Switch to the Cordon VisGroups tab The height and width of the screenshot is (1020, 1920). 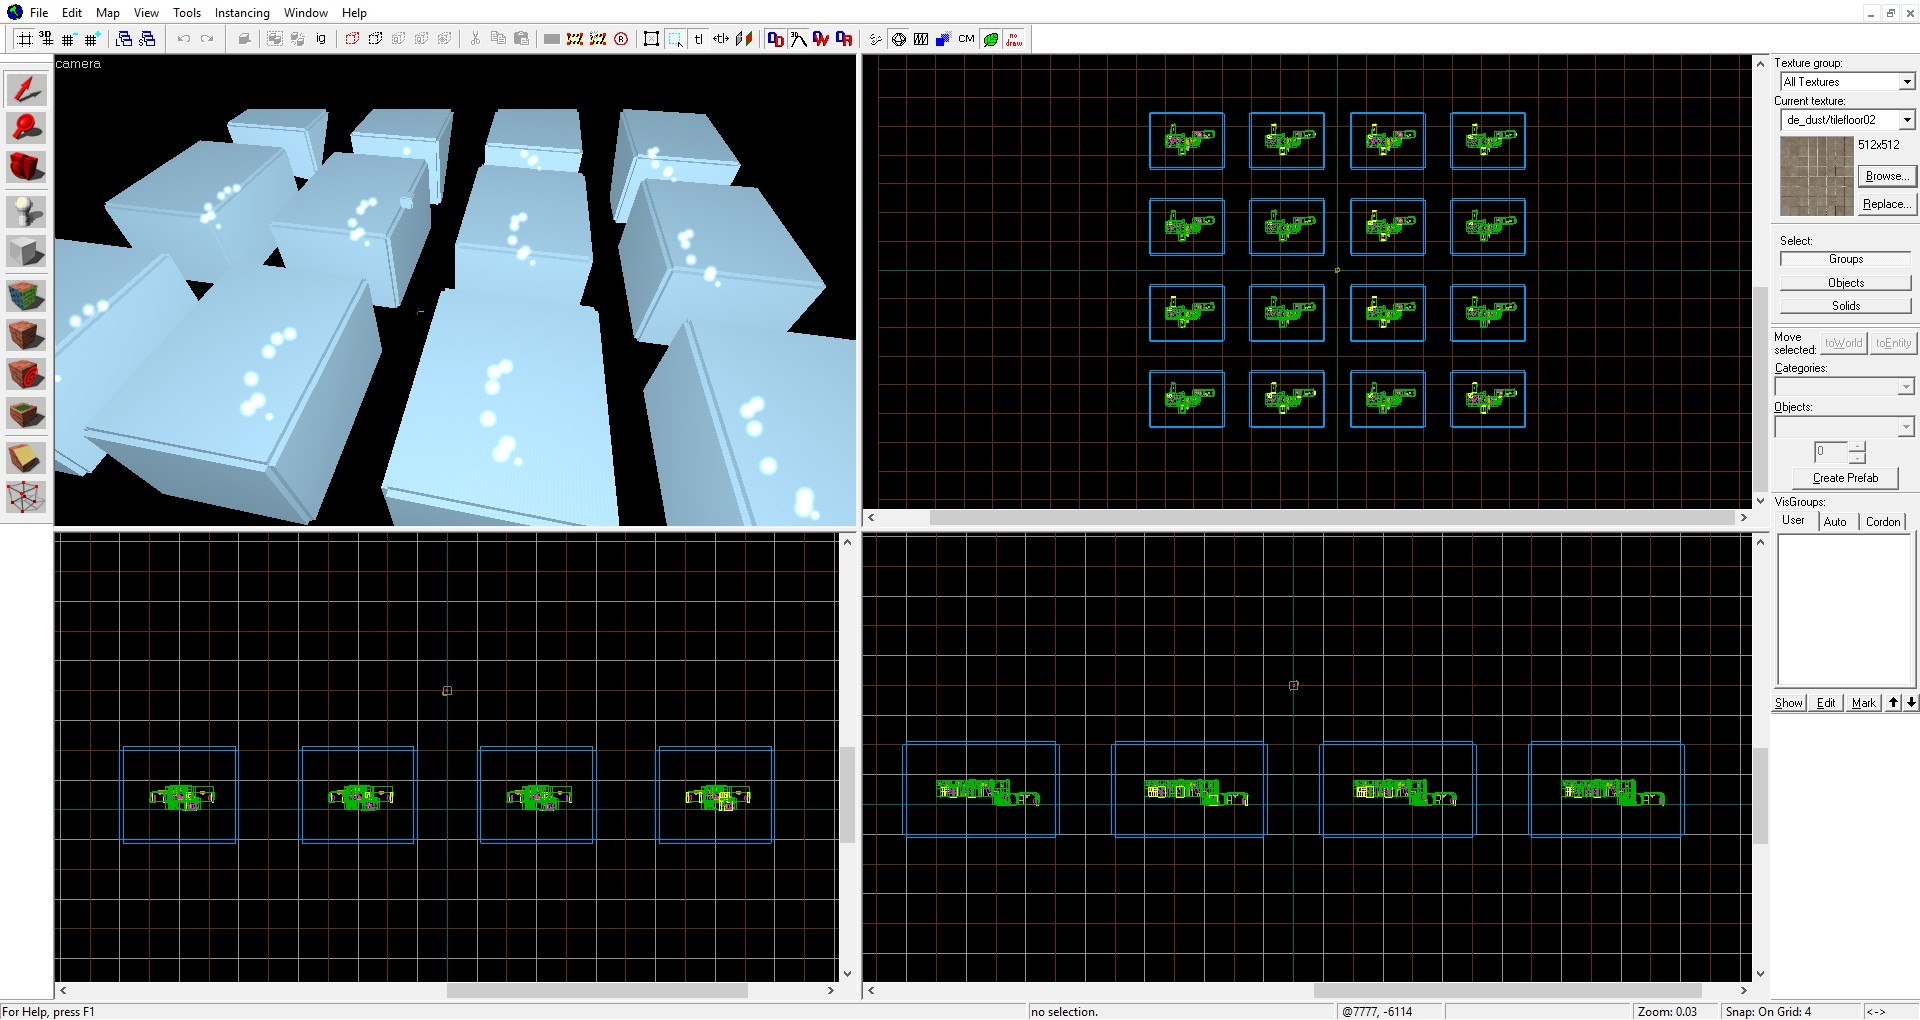[x=1883, y=522]
